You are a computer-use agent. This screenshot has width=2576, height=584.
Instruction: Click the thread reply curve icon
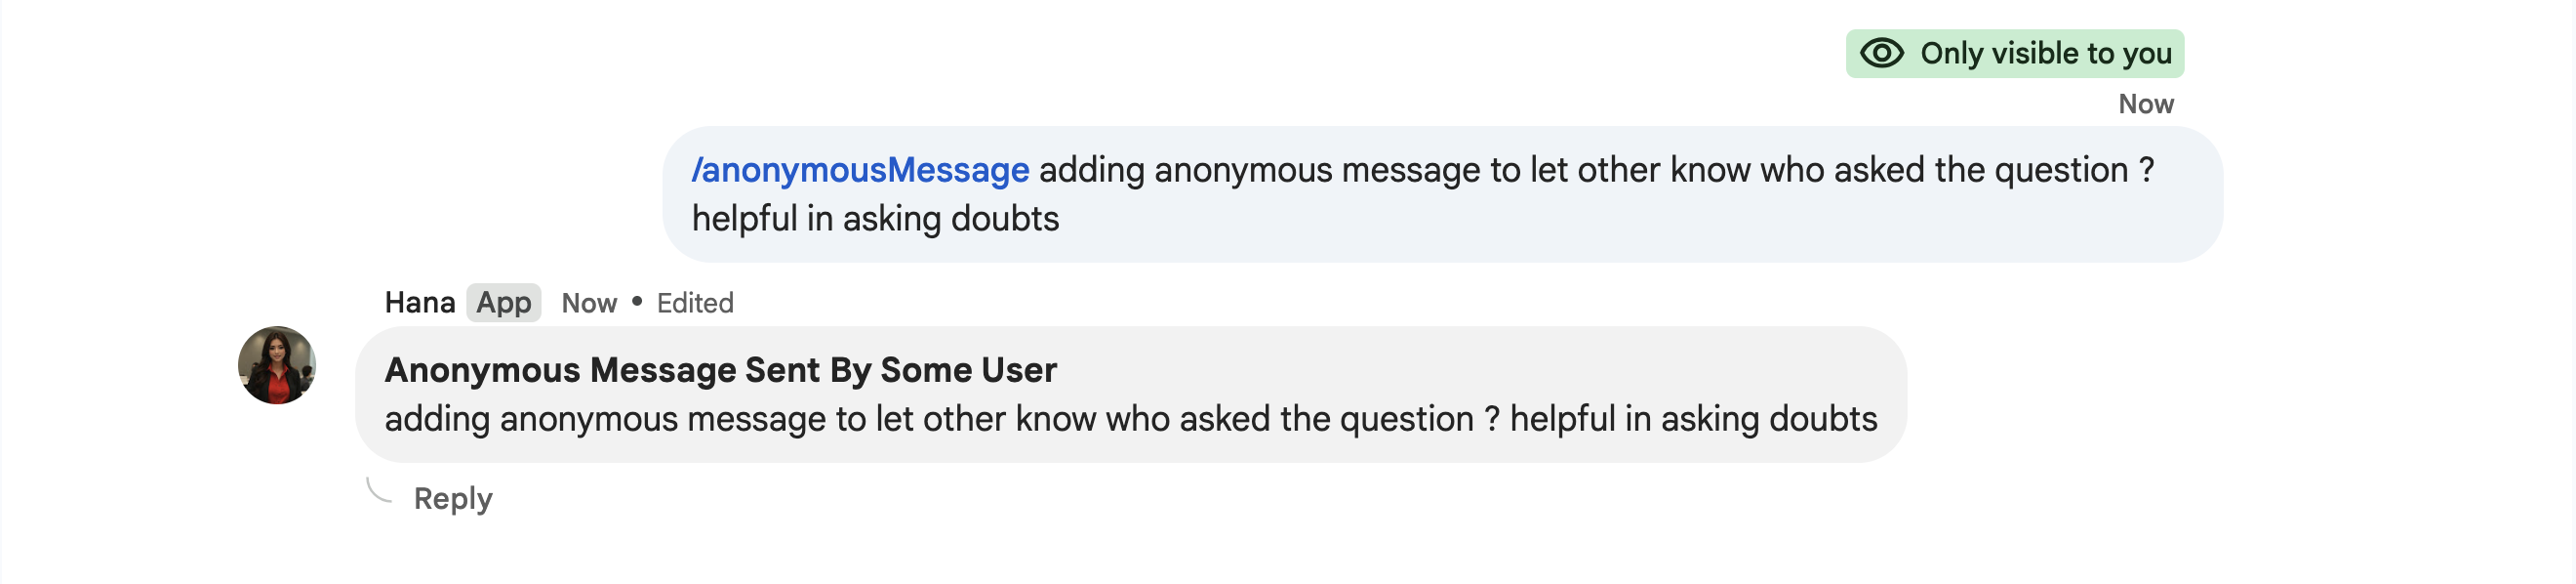(x=380, y=490)
